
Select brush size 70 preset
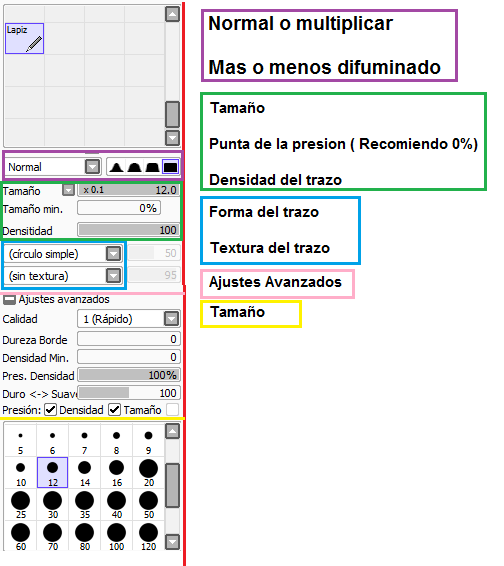pyautogui.click(x=52, y=536)
